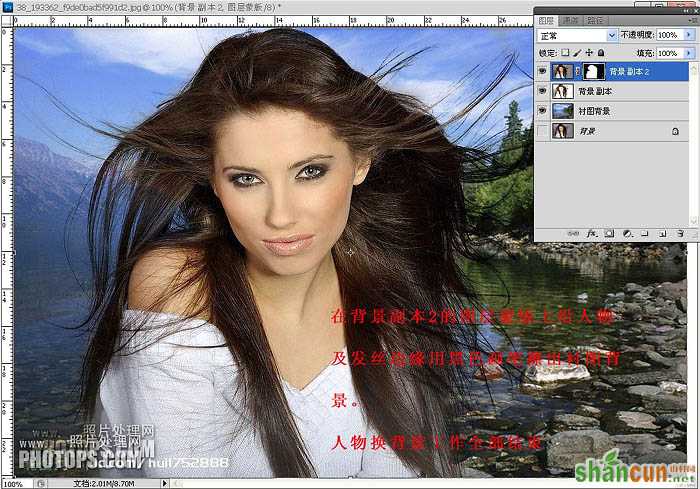Show the 背景 layer visibility box
This screenshot has height=489, width=700.
[x=542, y=131]
